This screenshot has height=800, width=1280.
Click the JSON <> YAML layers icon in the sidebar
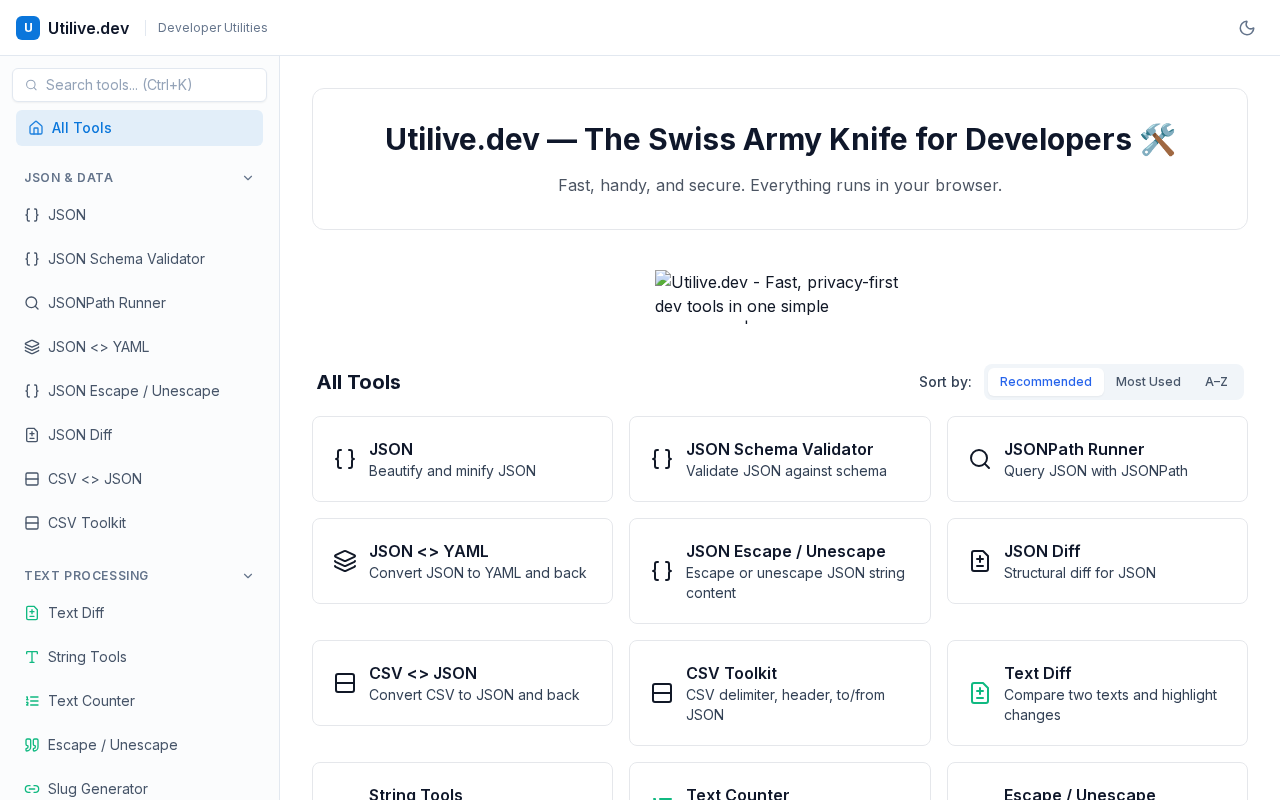(32, 347)
